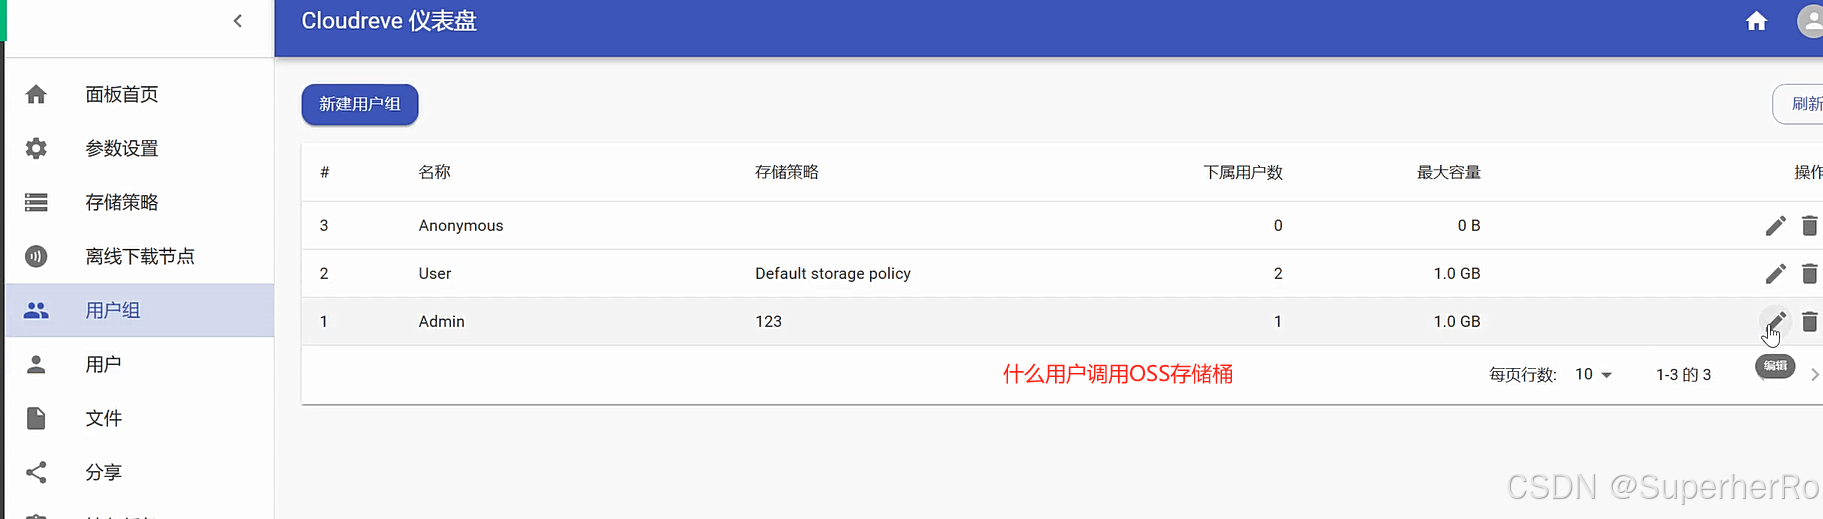
Task: Open rows per page dropdown
Action: point(1594,374)
